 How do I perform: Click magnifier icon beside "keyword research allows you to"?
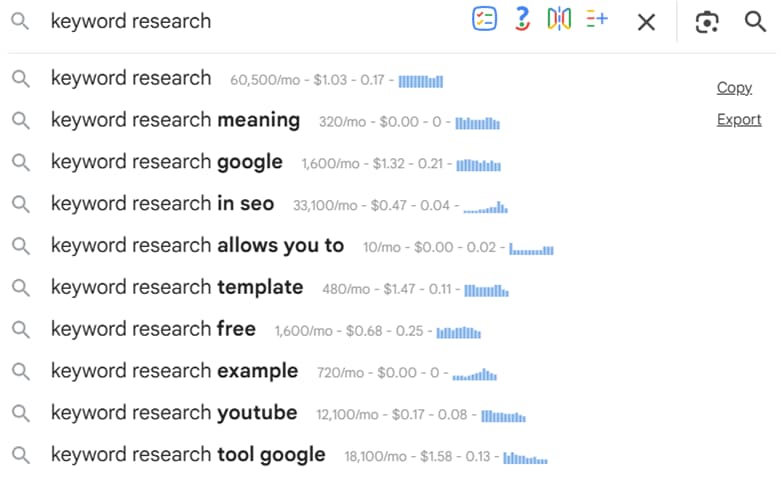(x=21, y=246)
